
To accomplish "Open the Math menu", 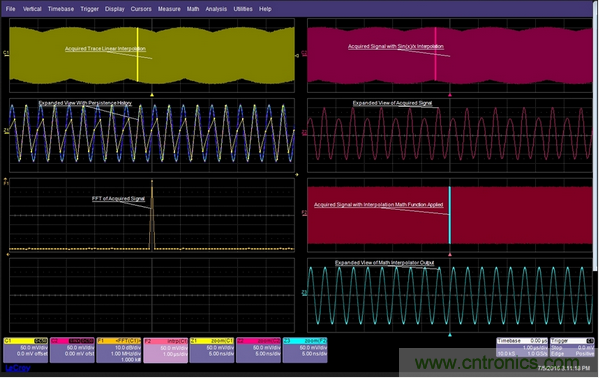I will click(193, 9).
